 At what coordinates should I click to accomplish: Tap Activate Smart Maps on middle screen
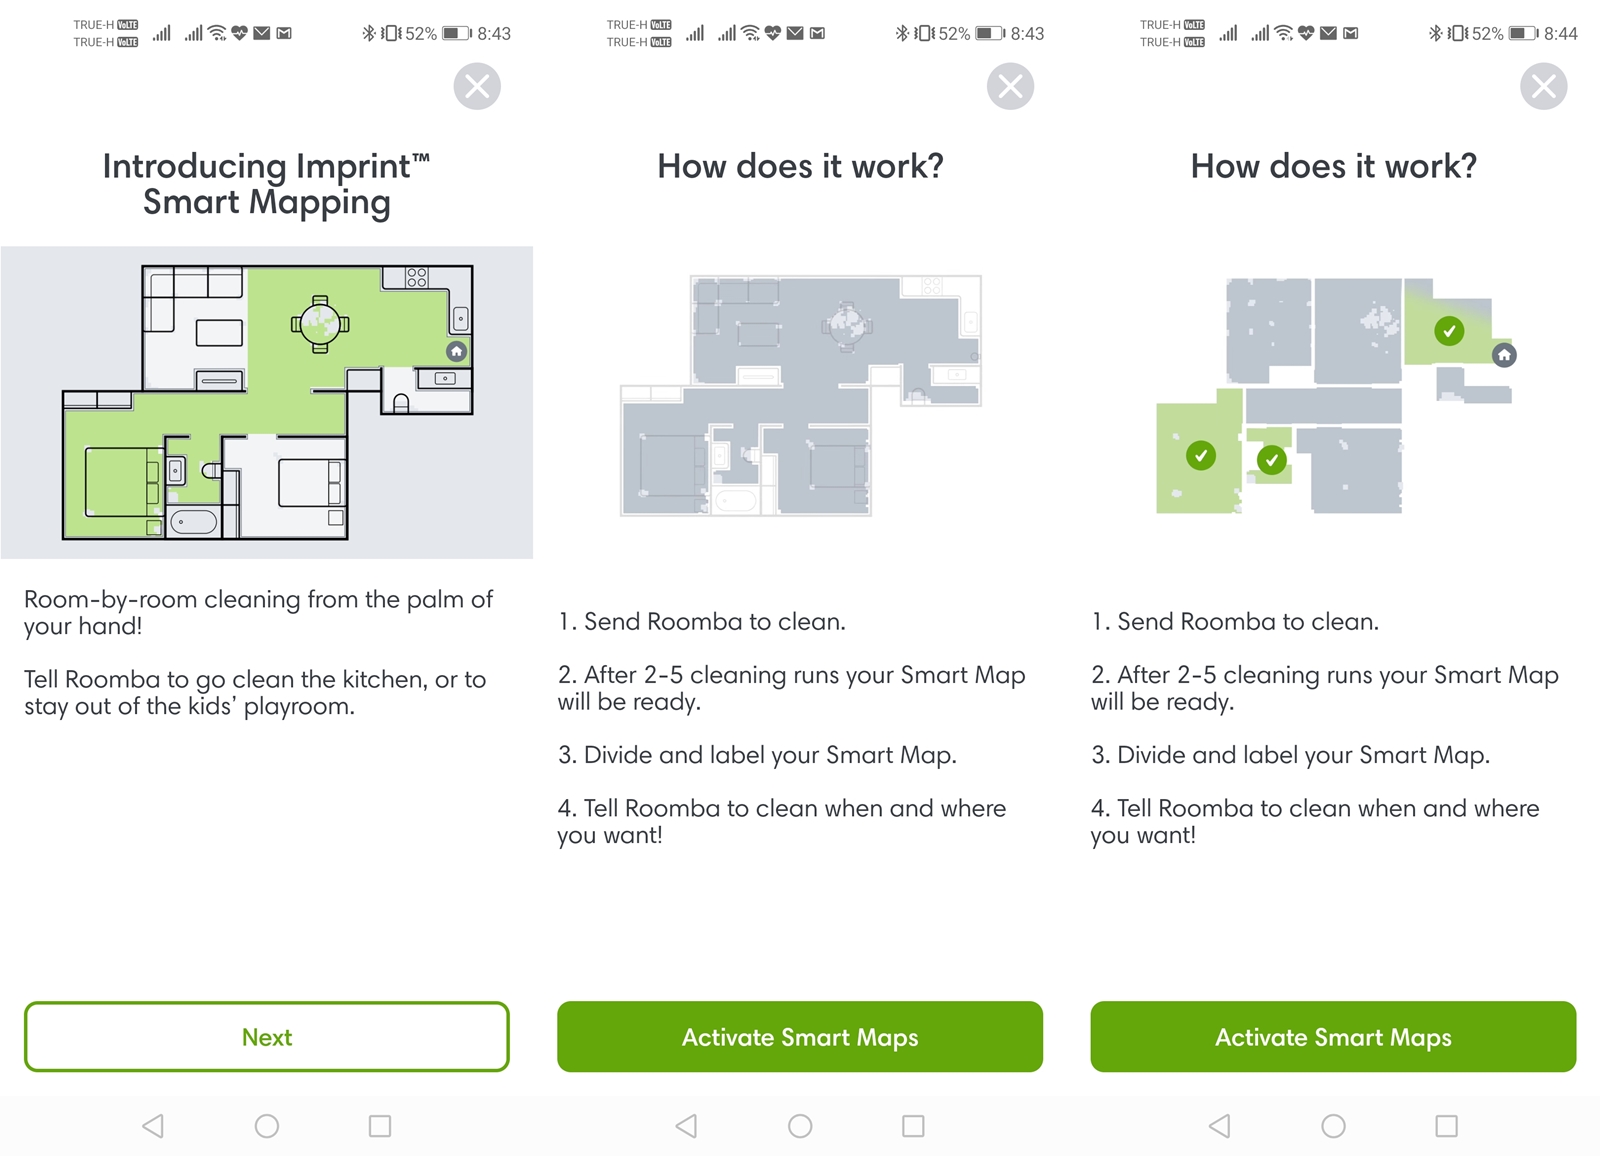click(x=800, y=1037)
